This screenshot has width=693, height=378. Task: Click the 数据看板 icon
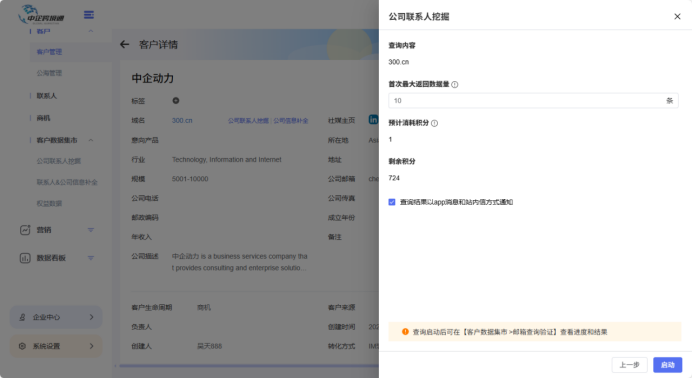coord(25,258)
